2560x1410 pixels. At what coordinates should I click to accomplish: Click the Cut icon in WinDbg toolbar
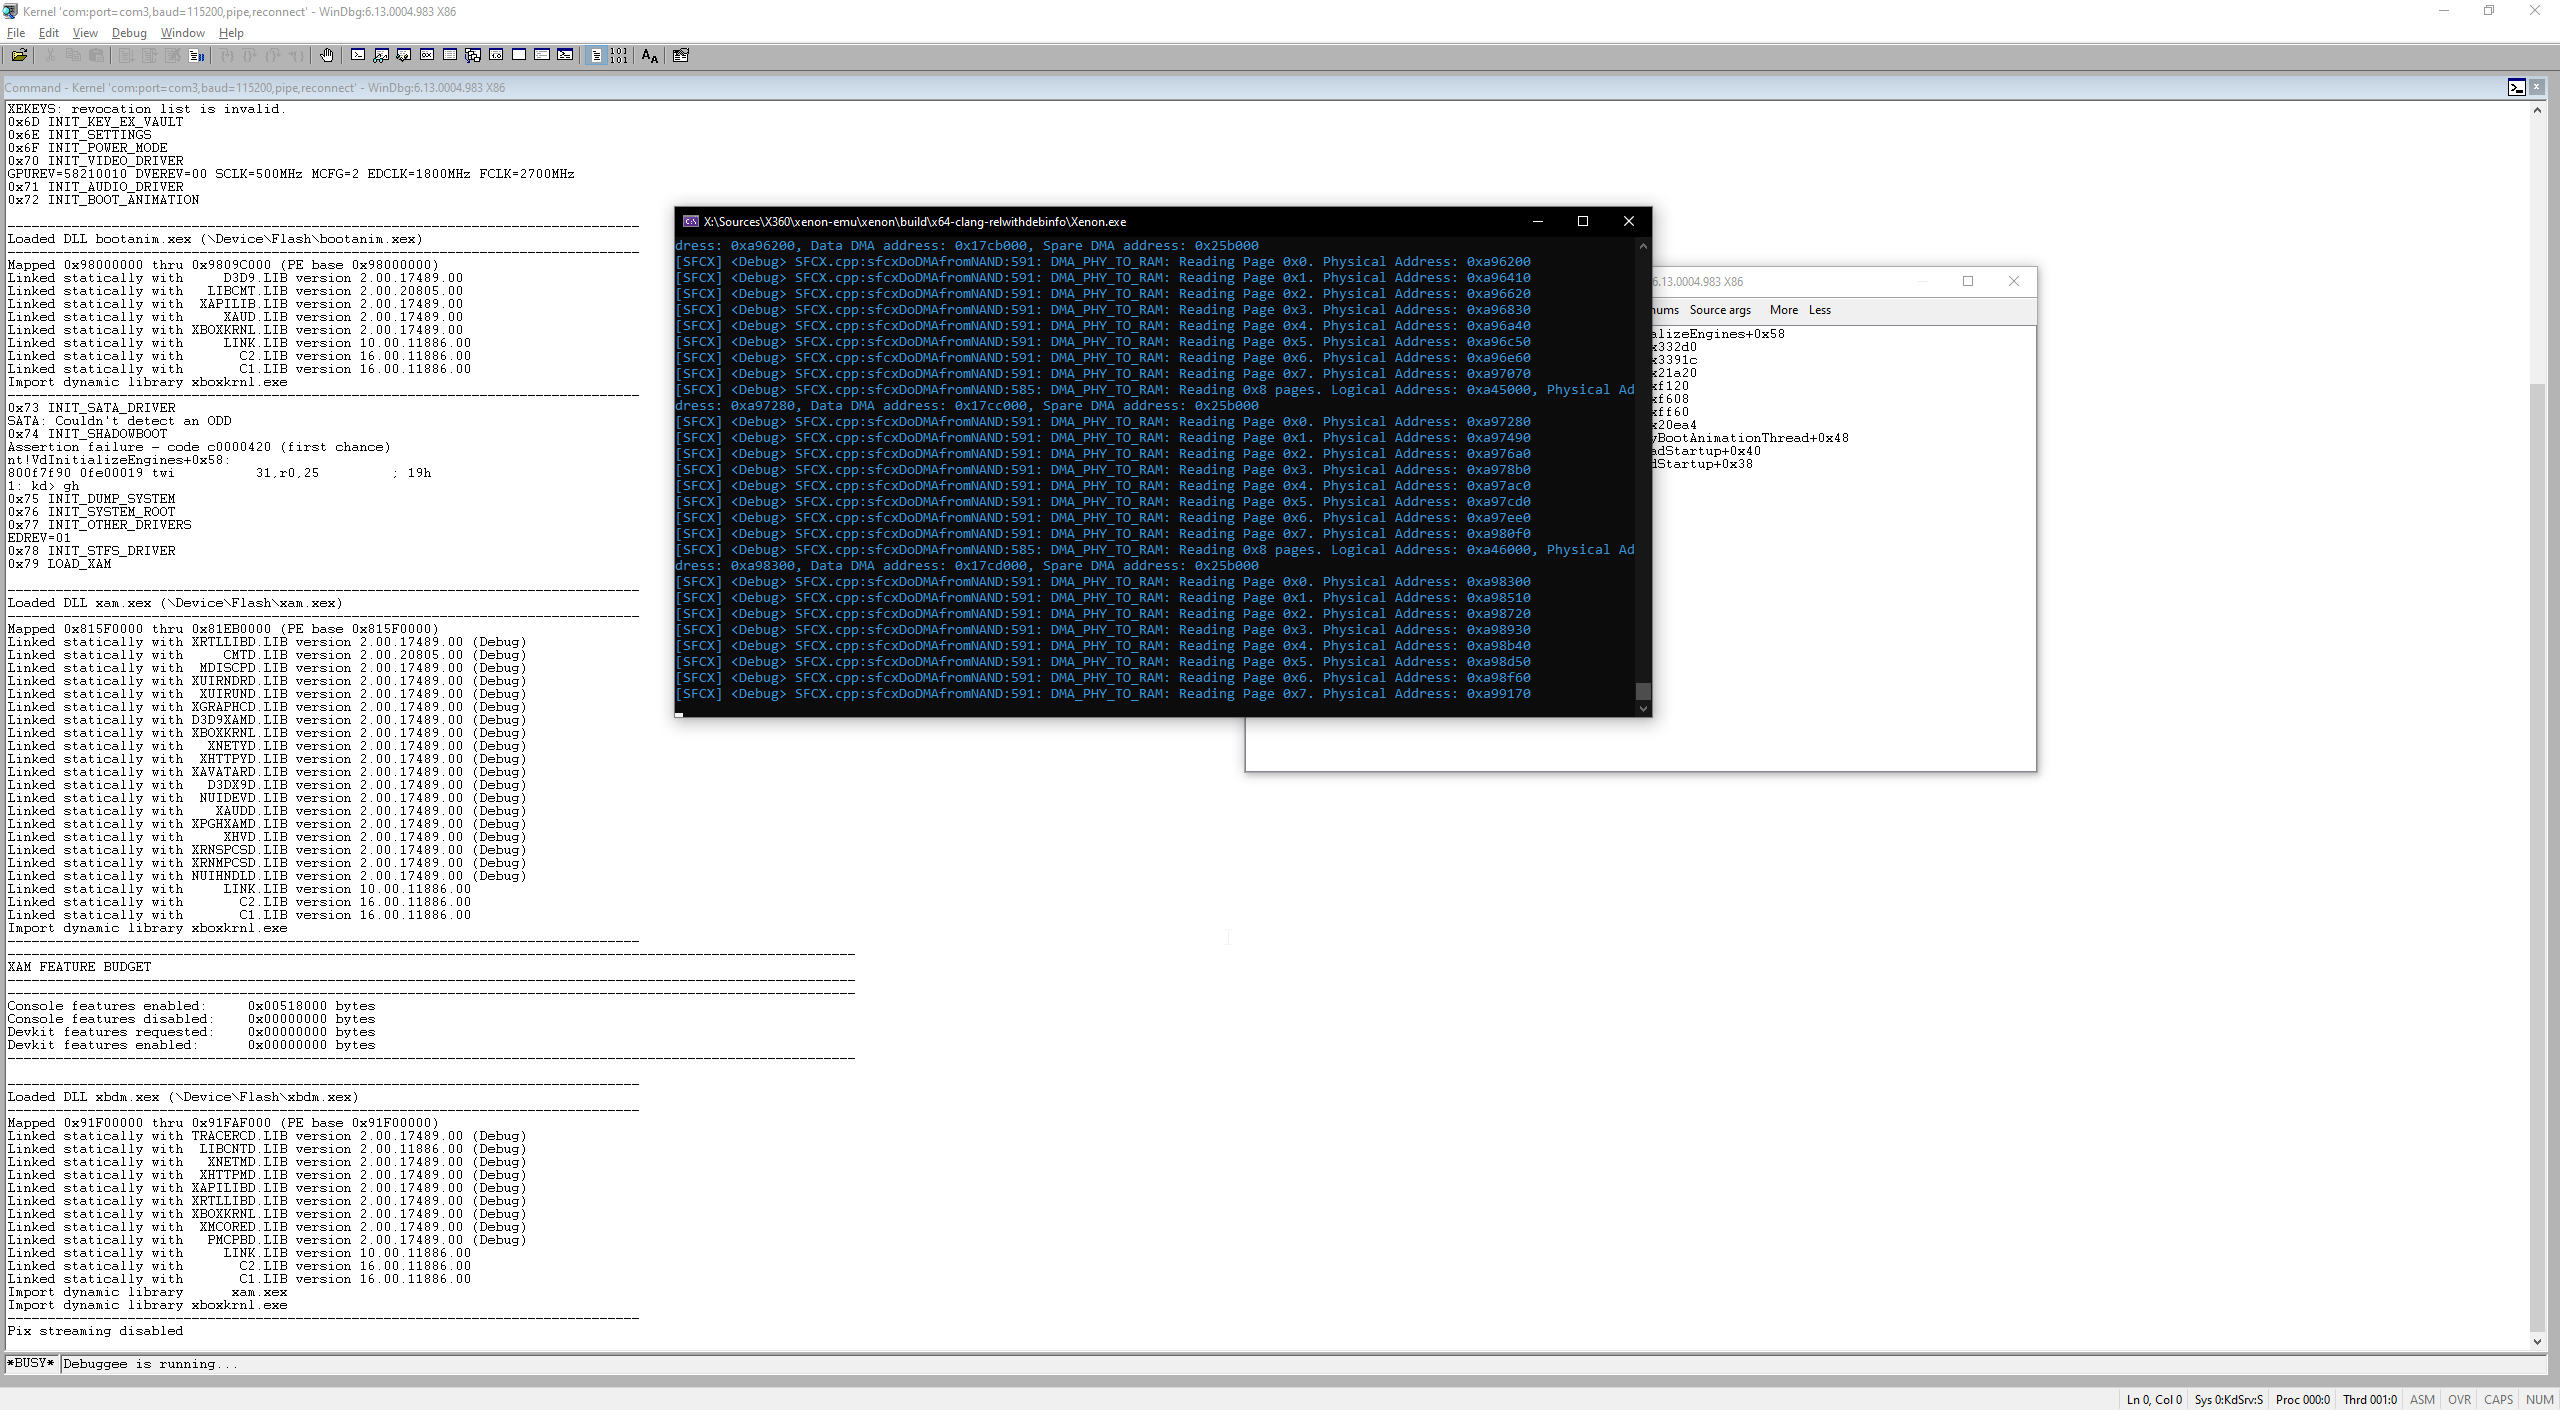(x=50, y=55)
